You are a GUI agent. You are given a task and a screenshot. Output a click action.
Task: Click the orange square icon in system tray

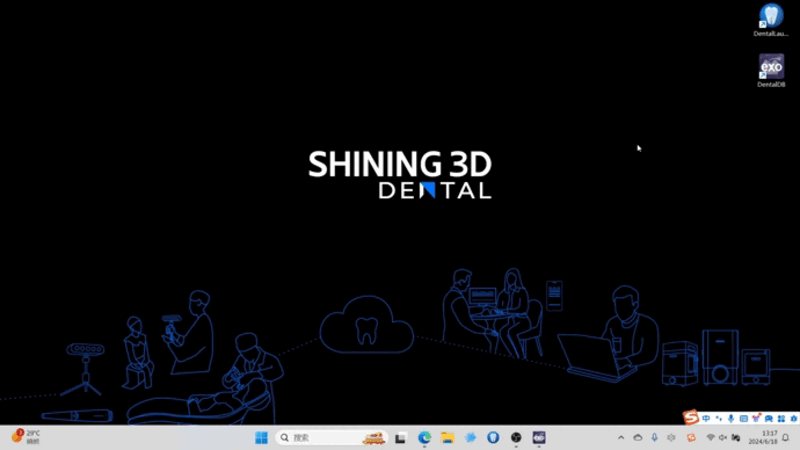691,437
